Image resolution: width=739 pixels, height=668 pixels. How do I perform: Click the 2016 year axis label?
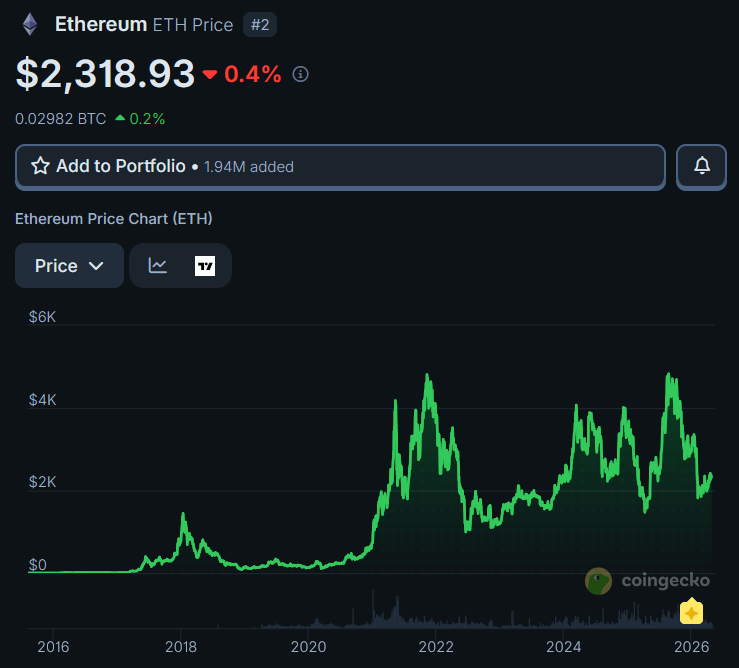[x=53, y=647]
